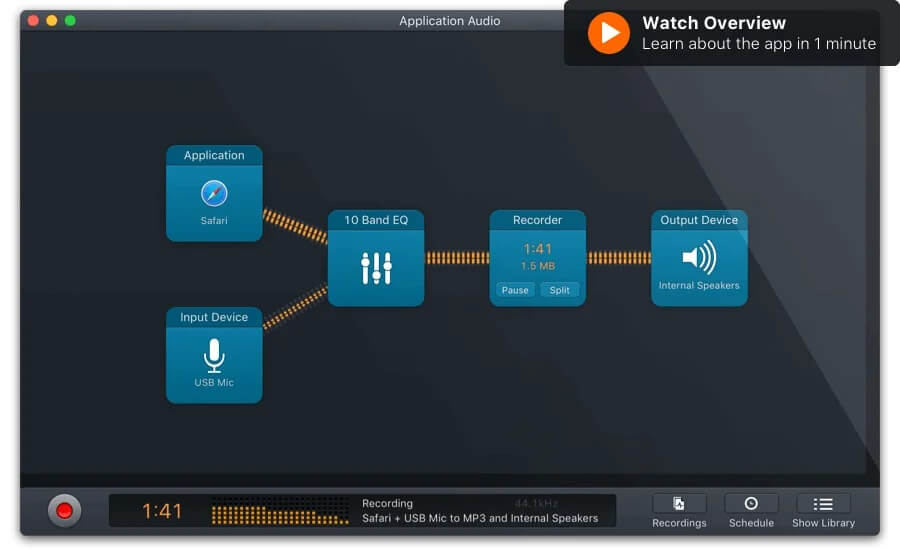Click the Watch Overview heading

click(714, 23)
